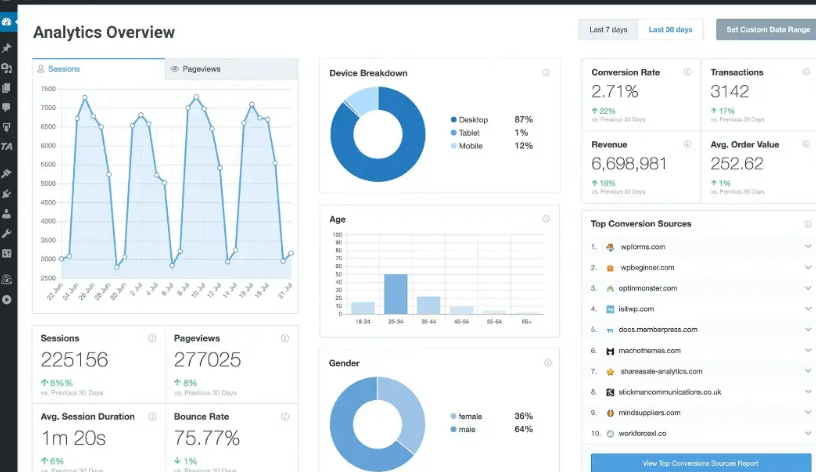
Task: Click the info icon on Conversion Rate card
Action: (x=686, y=73)
